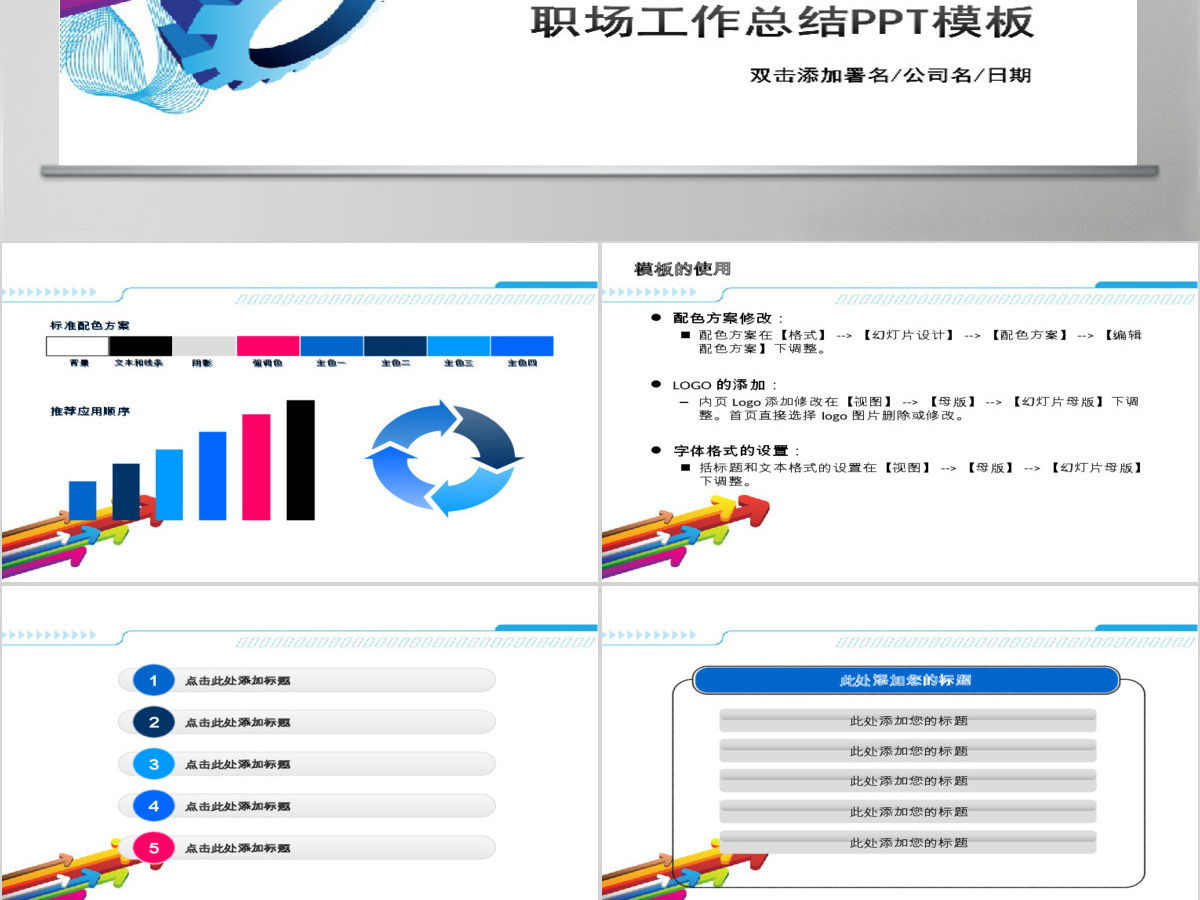Click light blue numbered circle 3
Image resolution: width=1200 pixels, height=900 pixels.
pos(153,764)
